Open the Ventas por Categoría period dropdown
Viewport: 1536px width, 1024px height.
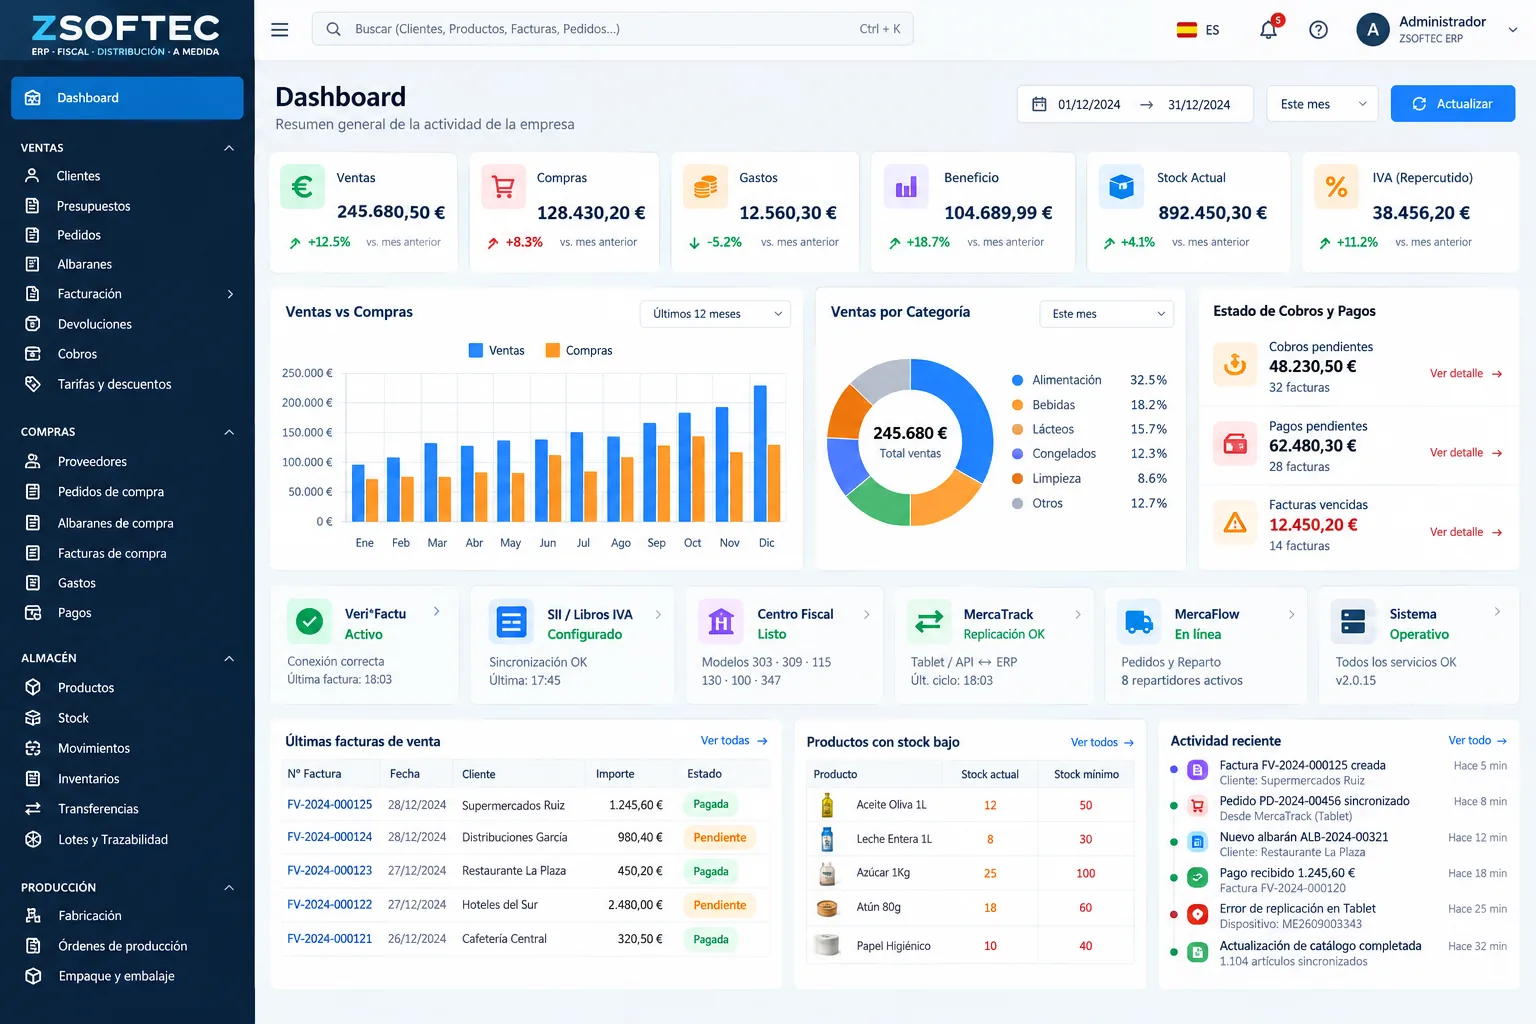pyautogui.click(x=1106, y=314)
